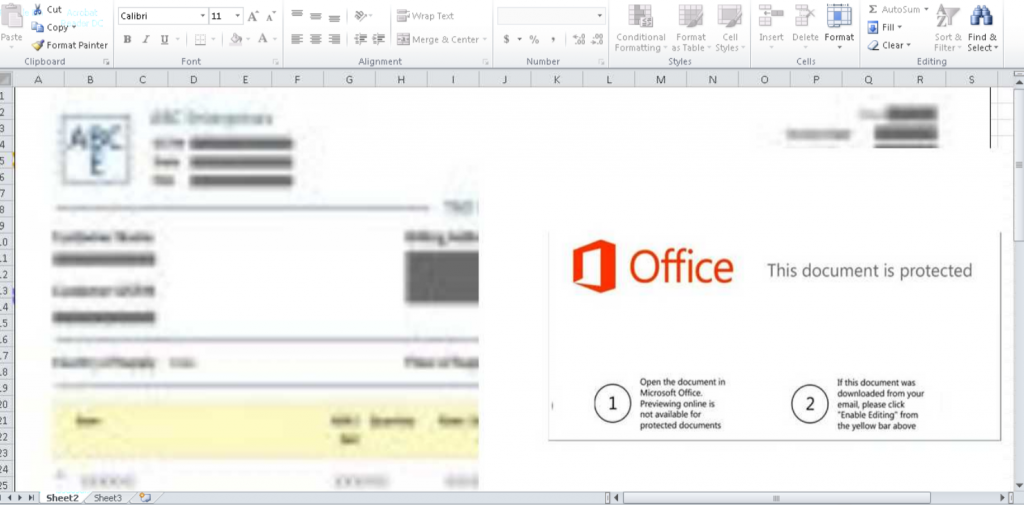
Task: Open the AutoSum dropdown arrow
Action: 926,9
